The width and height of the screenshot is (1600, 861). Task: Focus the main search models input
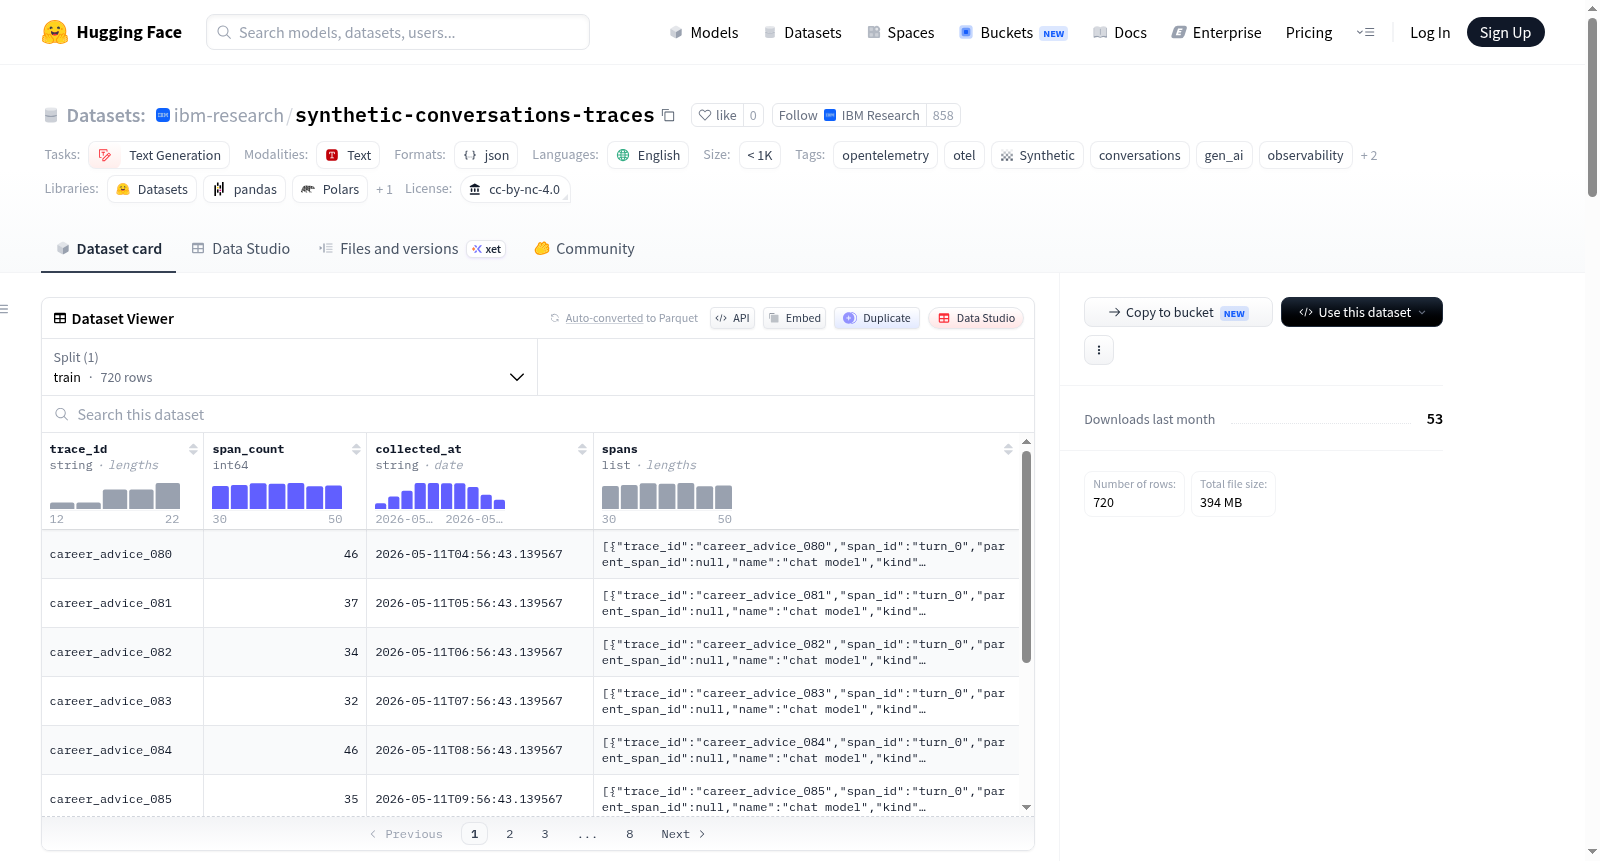398,32
